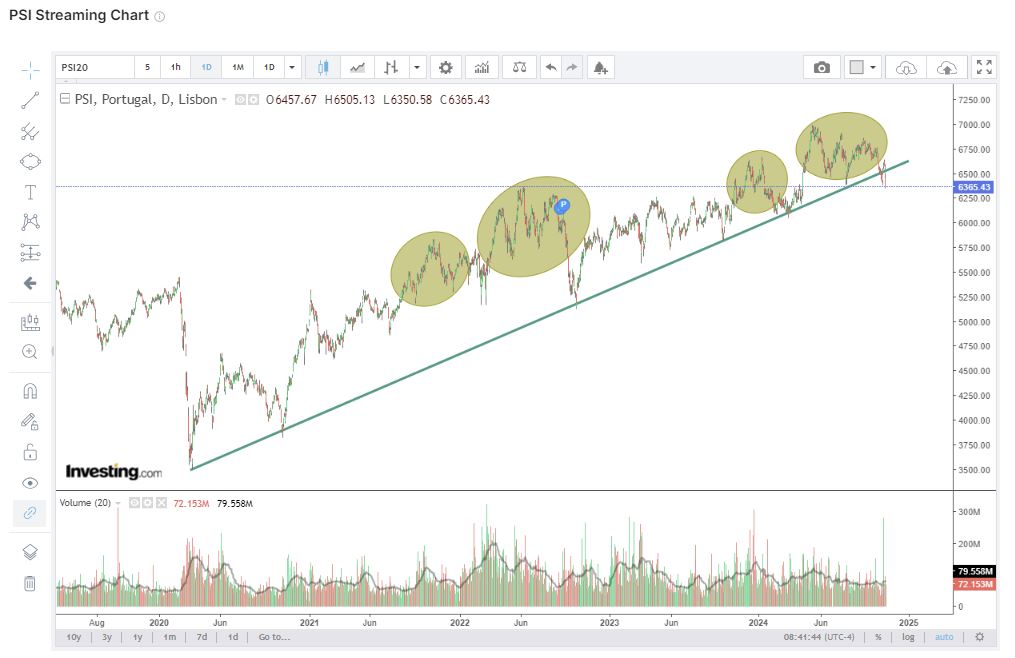Set range to 1m
The width and height of the screenshot is (1015, 658).
170,637
